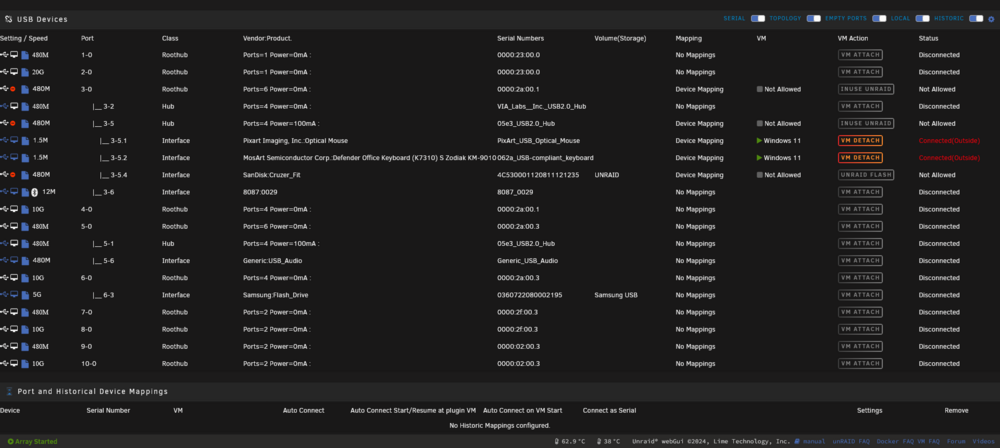This screenshot has height=448, width=1000.
Task: Click Connected(Outside) status for port 3-5.1
Action: (949, 140)
